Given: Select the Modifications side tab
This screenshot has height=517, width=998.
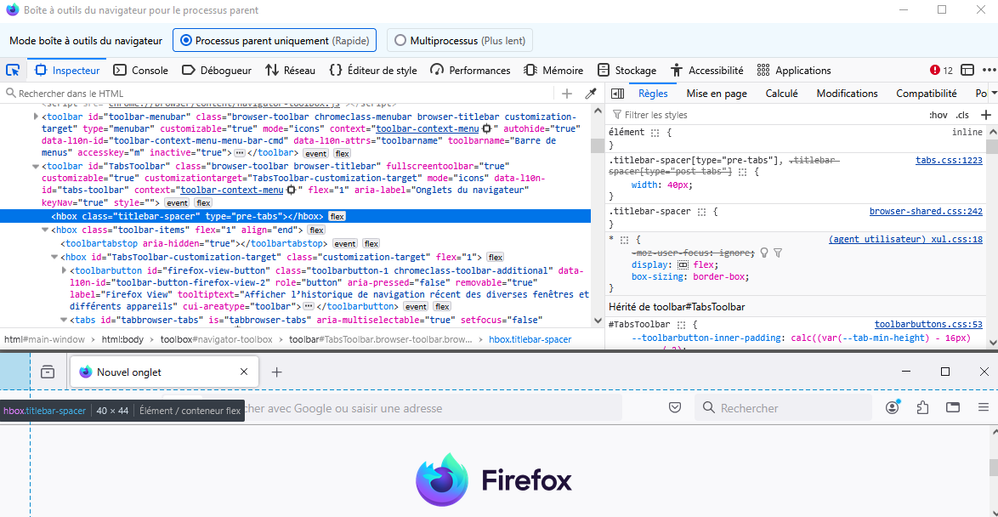Looking at the screenshot, I should pyautogui.click(x=847, y=94).
